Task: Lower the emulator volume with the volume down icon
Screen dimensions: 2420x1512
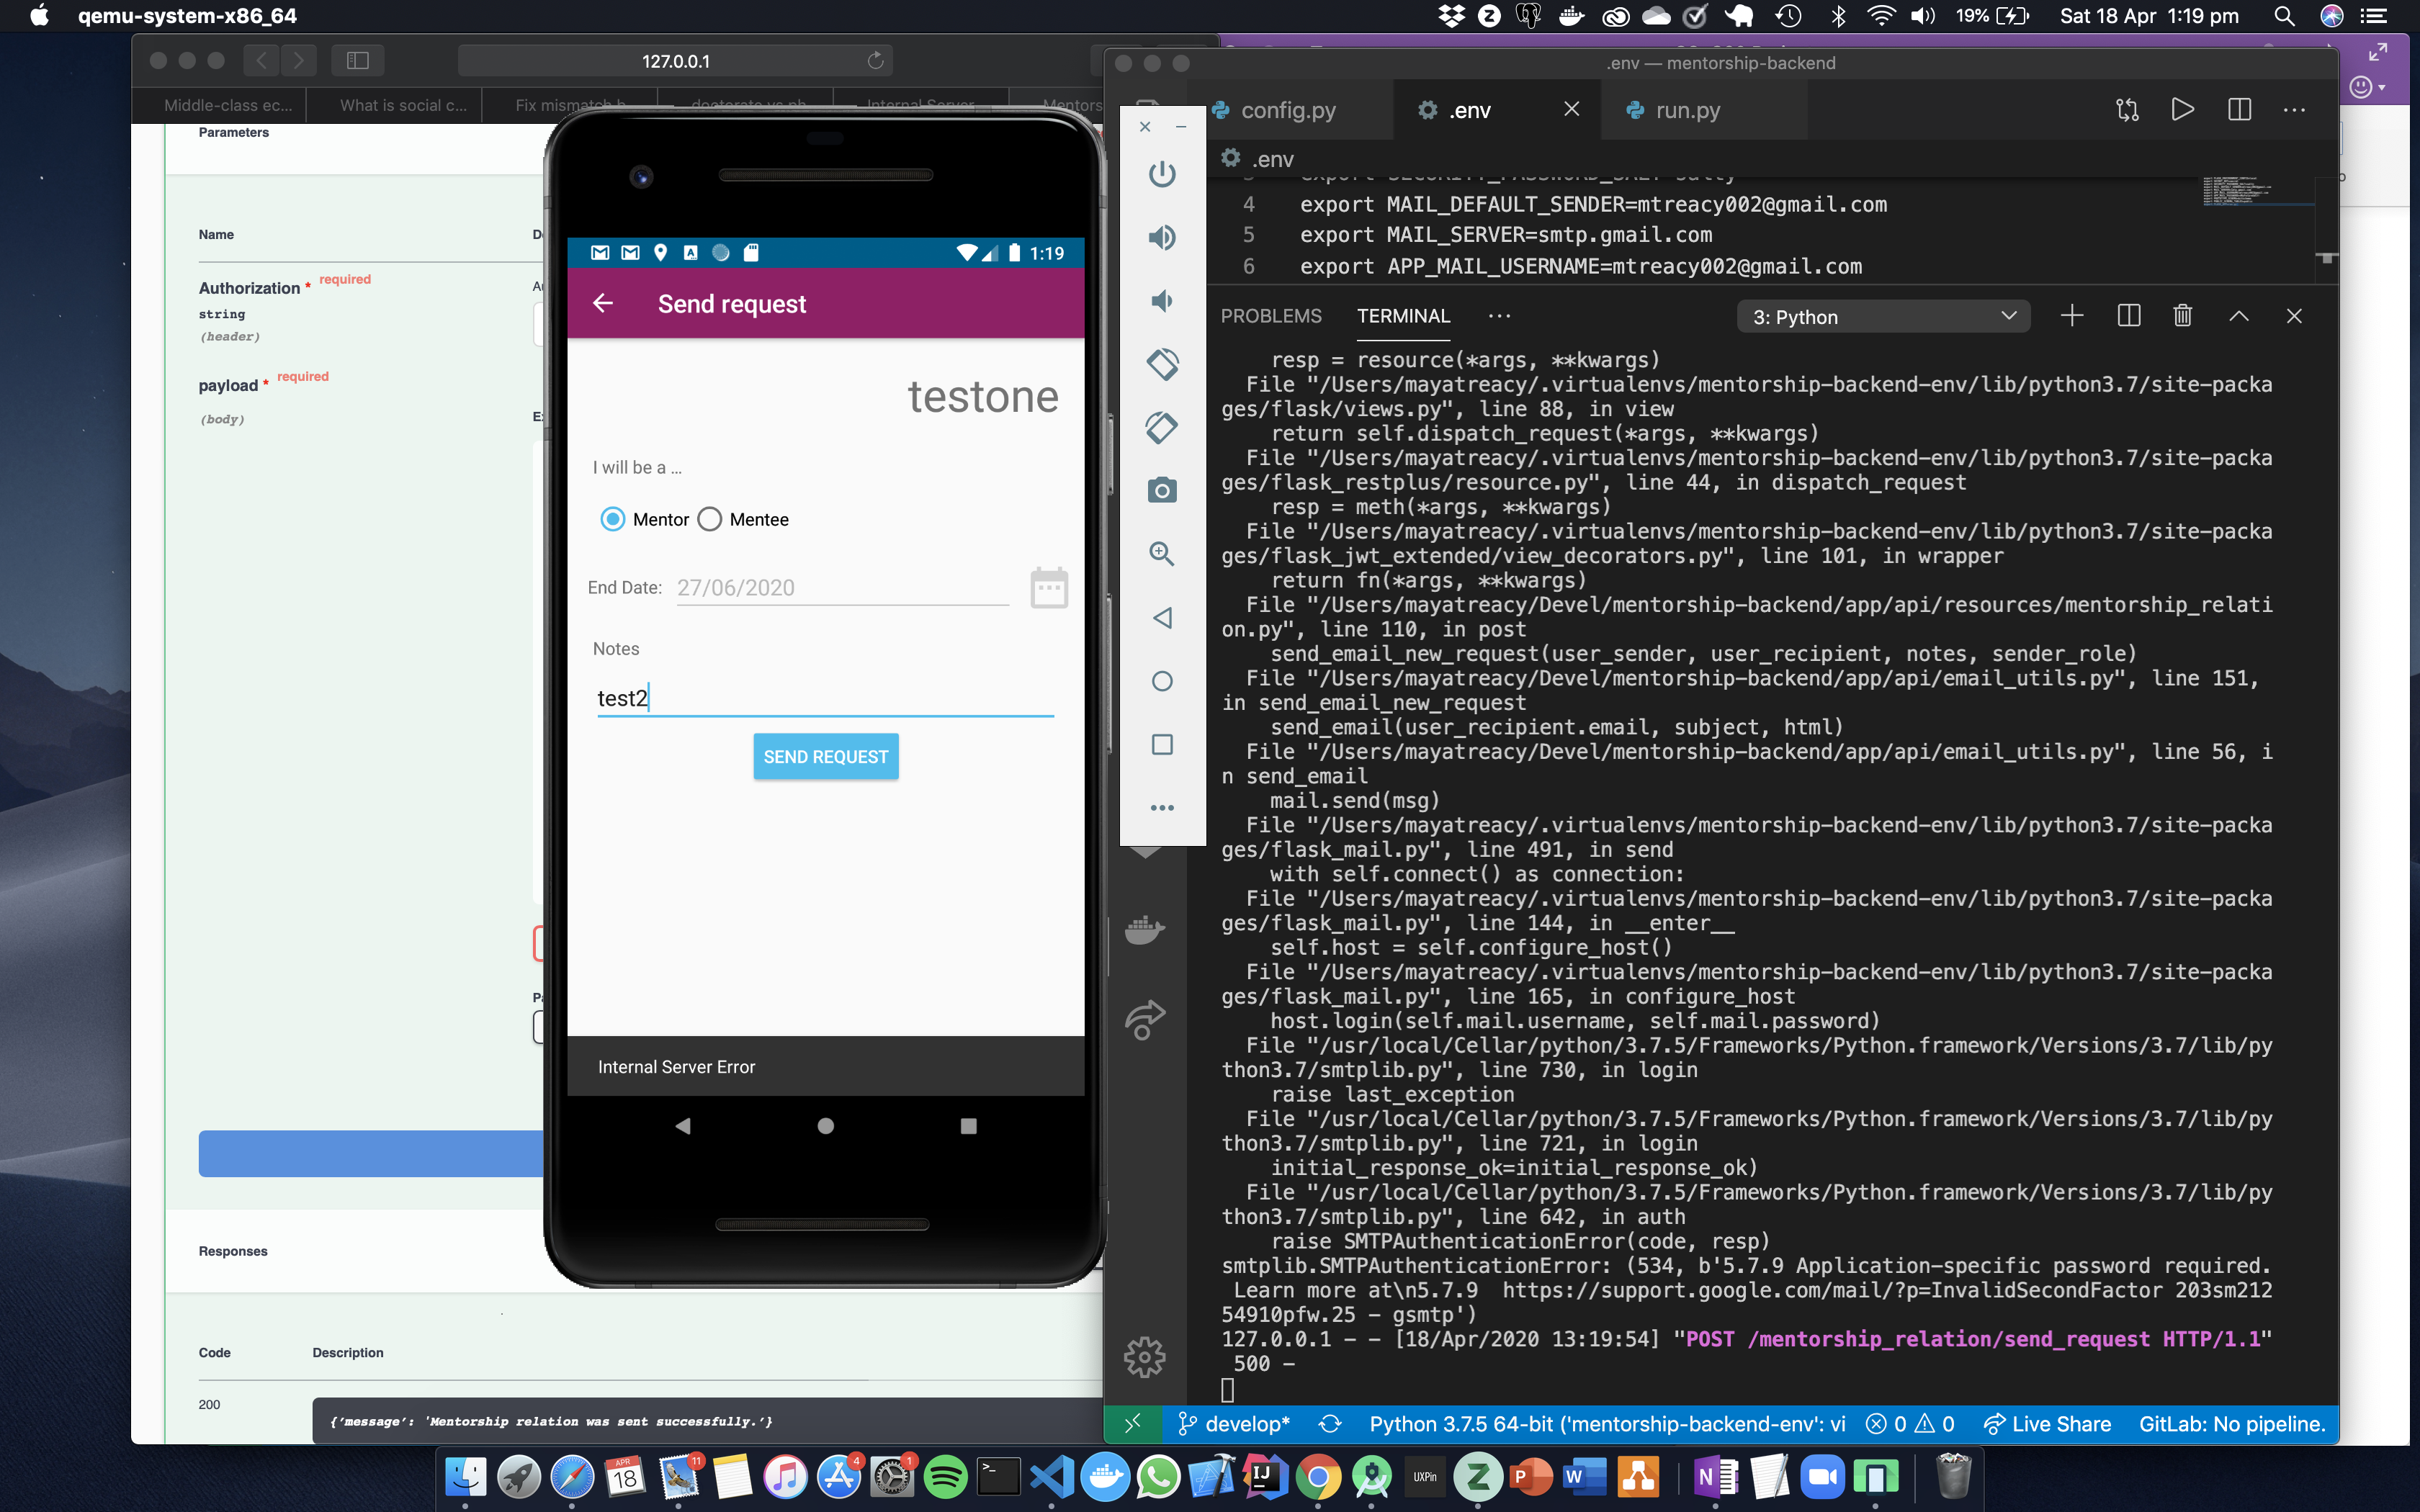Action: pyautogui.click(x=1161, y=301)
